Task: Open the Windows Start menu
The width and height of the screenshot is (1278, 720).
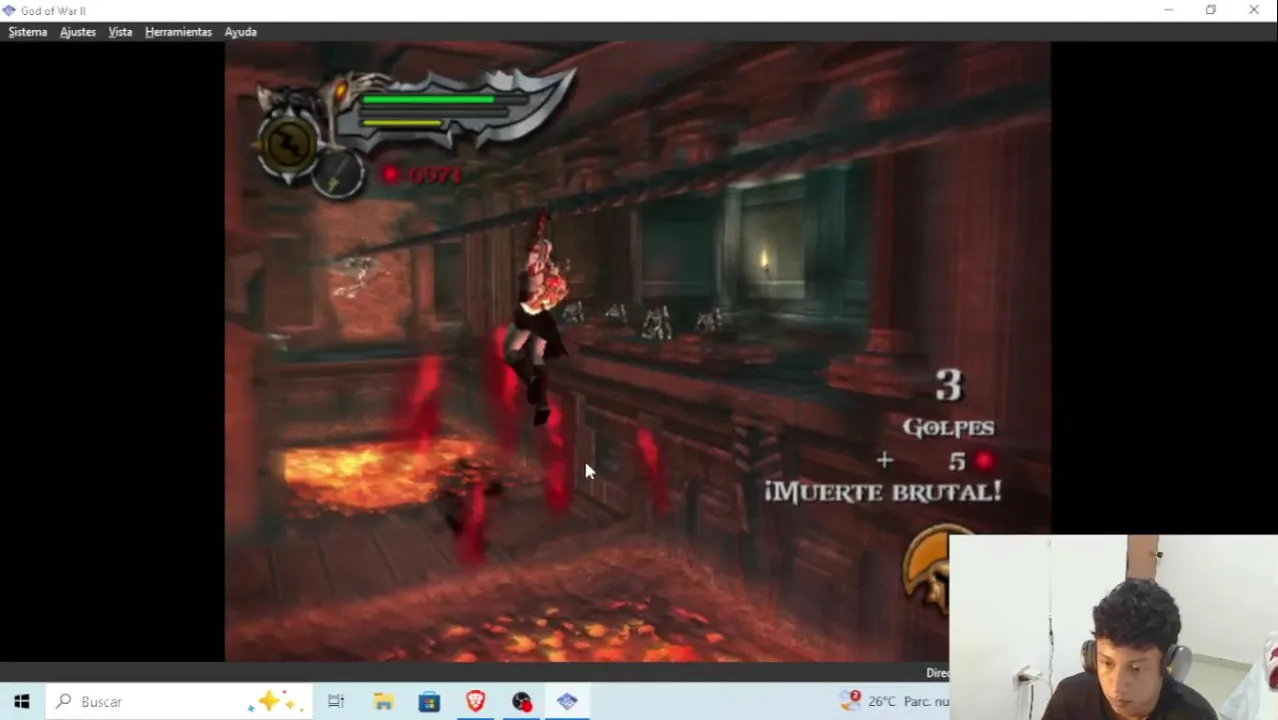Action: [x=22, y=702]
